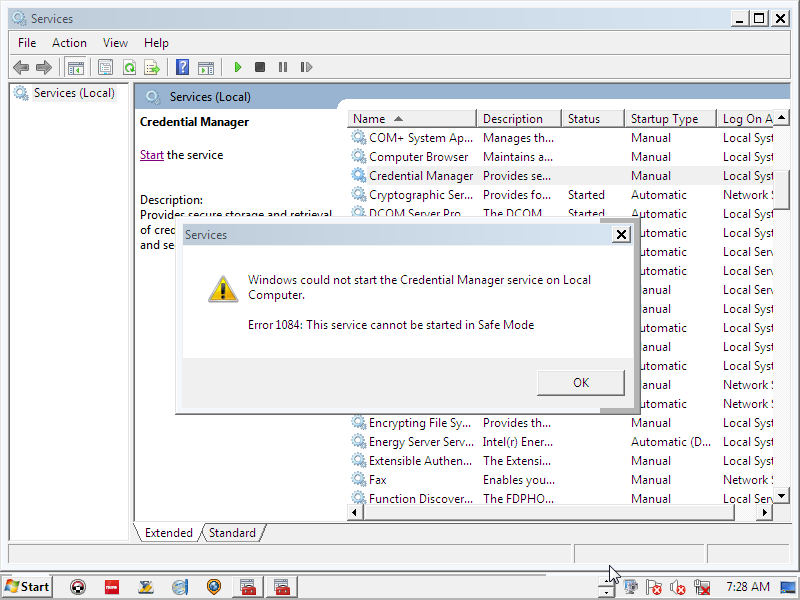Click the network disconnected tray icon
Viewport: 800px width, 600px height.
[x=702, y=587]
